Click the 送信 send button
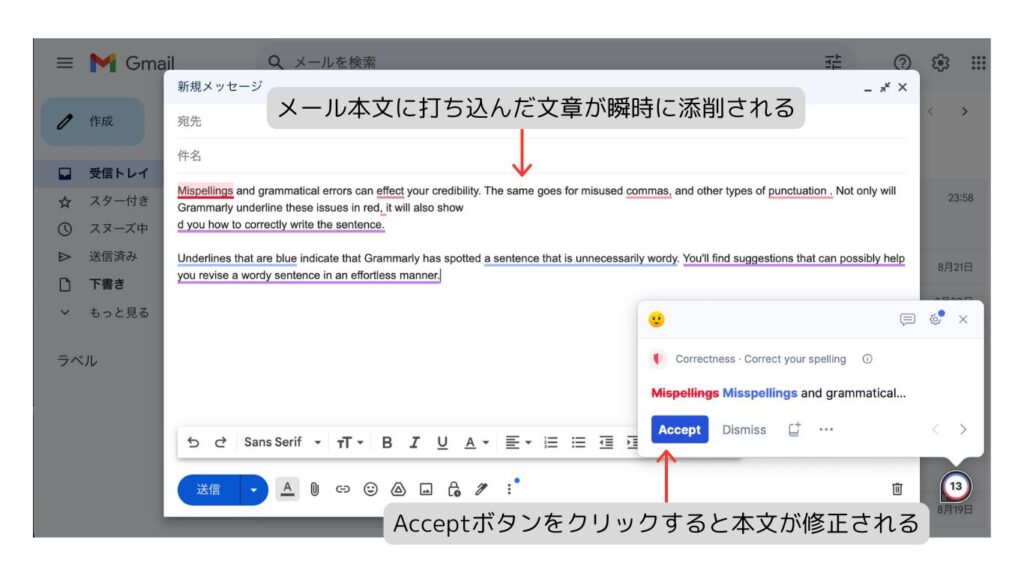The width and height of the screenshot is (1024, 576). coord(208,489)
